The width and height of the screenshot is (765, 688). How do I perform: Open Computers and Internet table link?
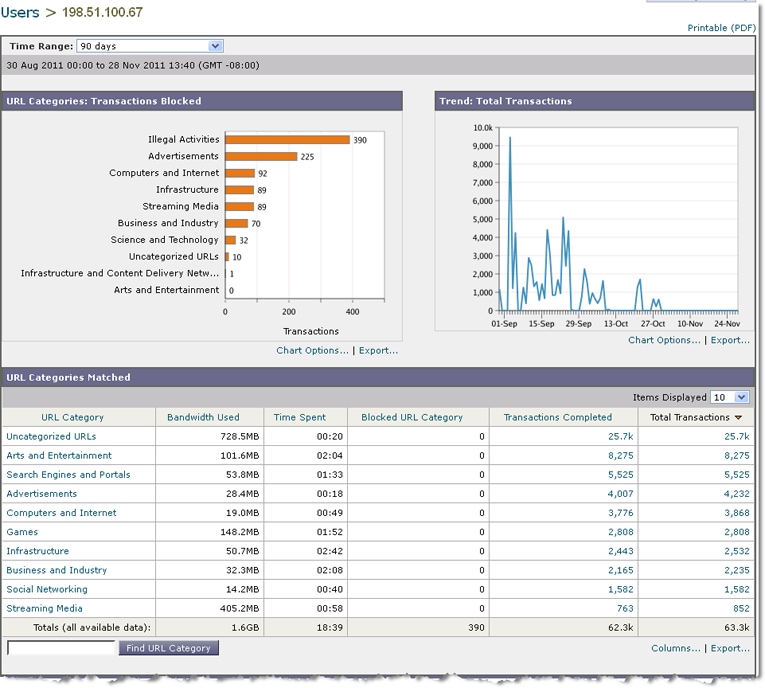(x=61, y=512)
